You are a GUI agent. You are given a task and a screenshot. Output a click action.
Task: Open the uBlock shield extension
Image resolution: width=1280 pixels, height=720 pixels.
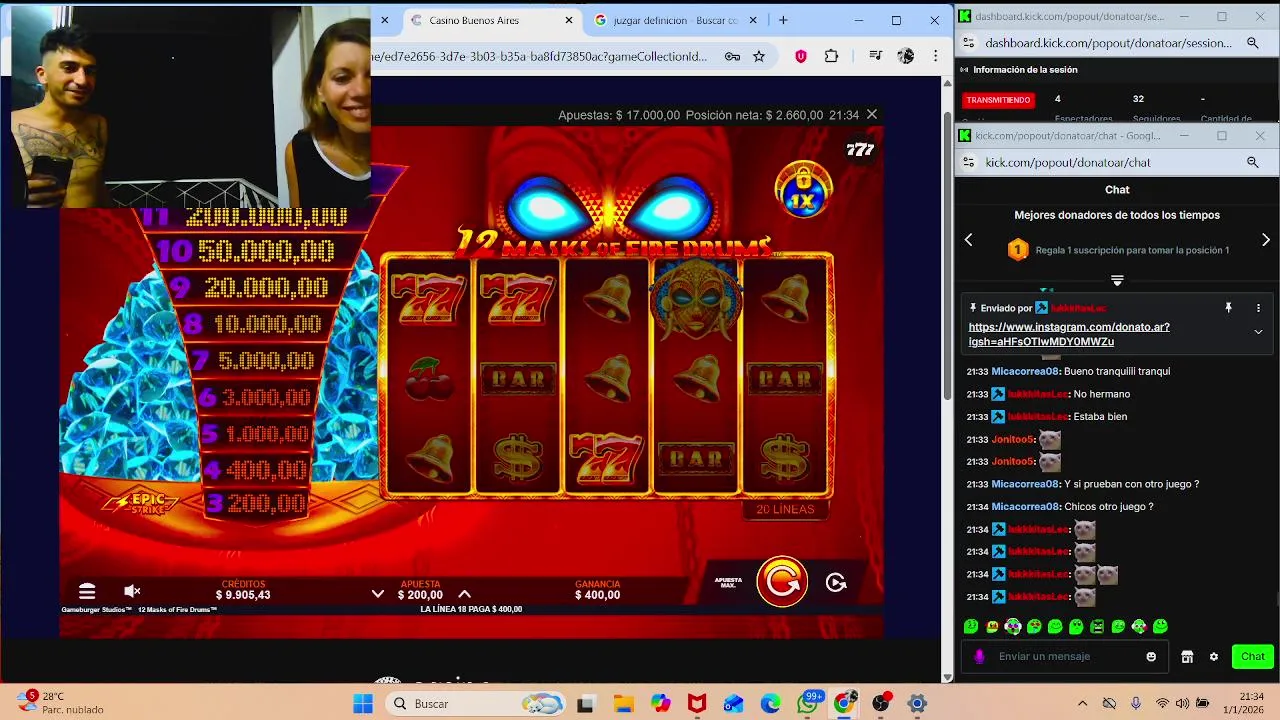click(800, 56)
